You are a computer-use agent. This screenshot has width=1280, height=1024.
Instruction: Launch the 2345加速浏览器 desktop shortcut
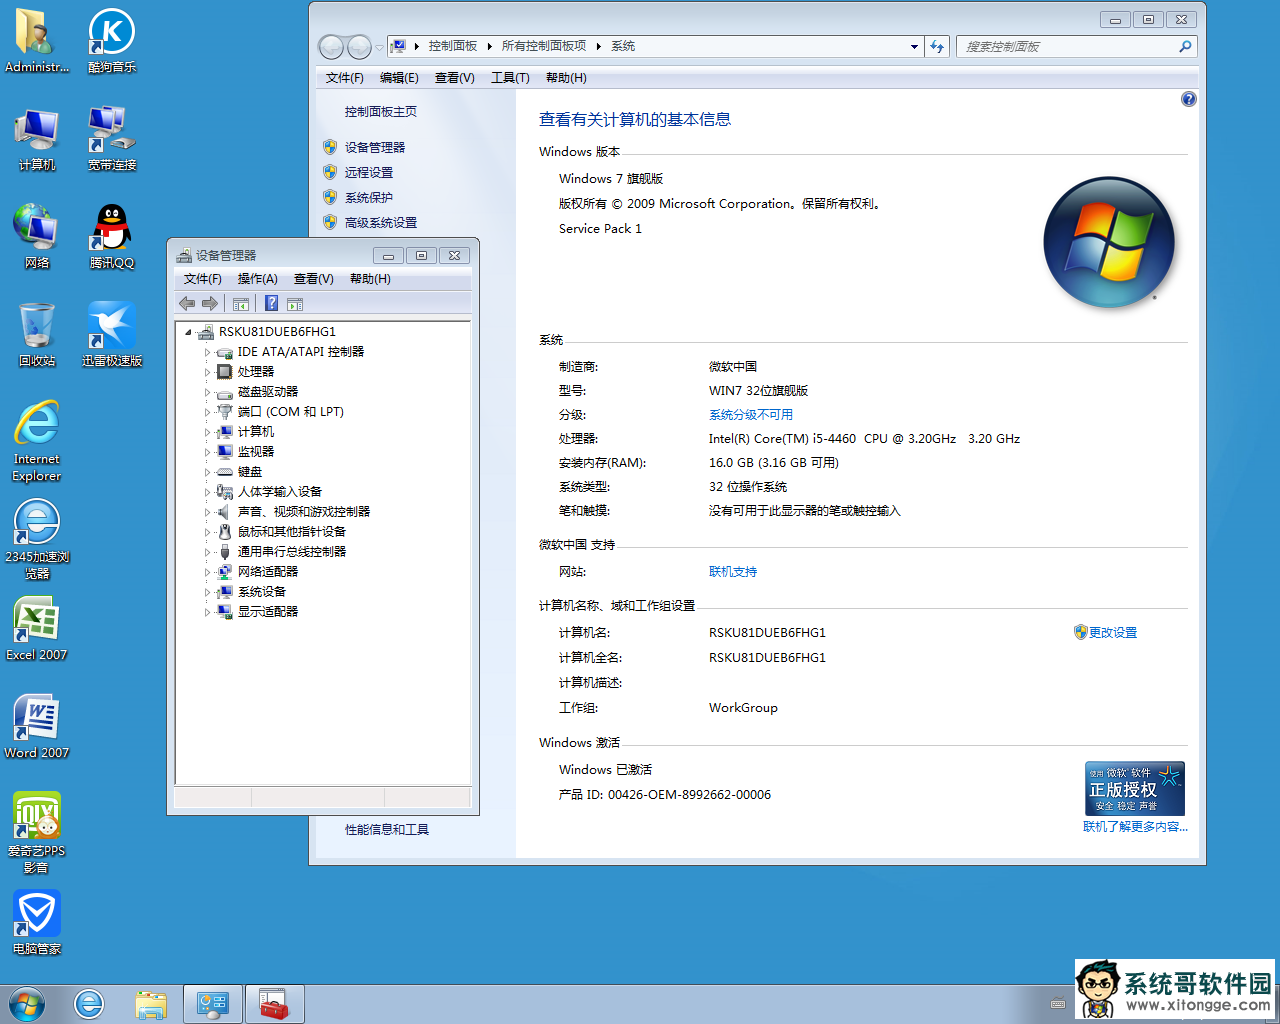(37, 538)
